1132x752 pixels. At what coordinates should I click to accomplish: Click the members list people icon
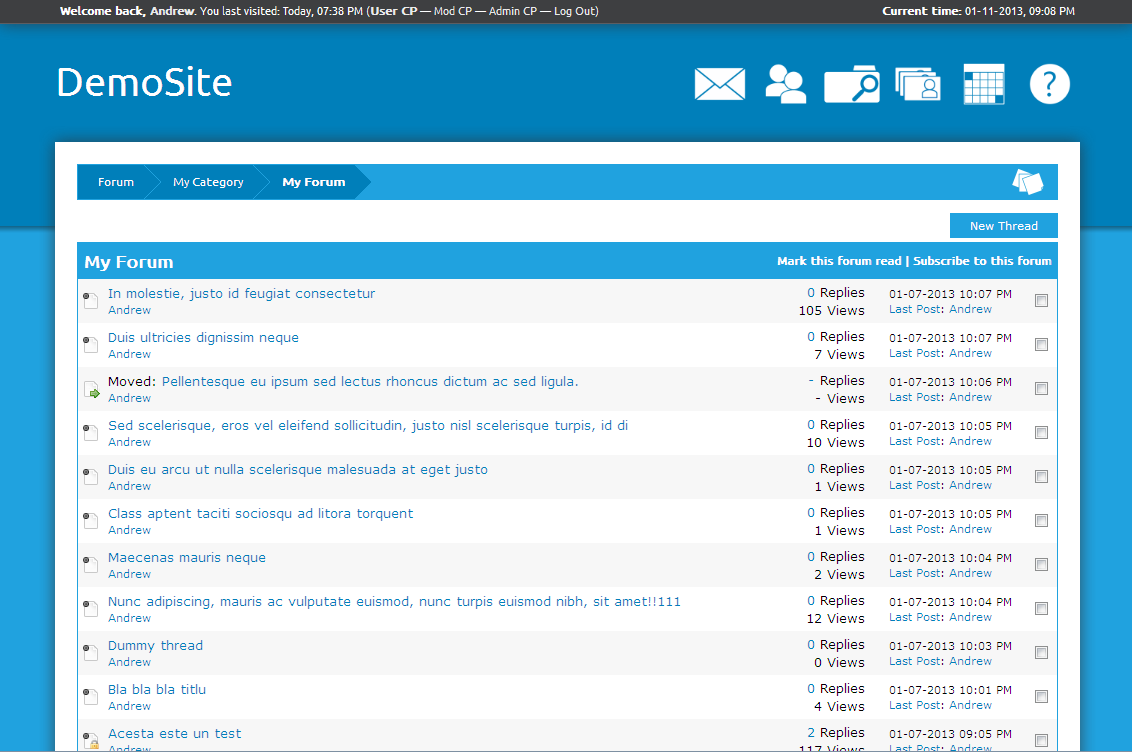(785, 84)
